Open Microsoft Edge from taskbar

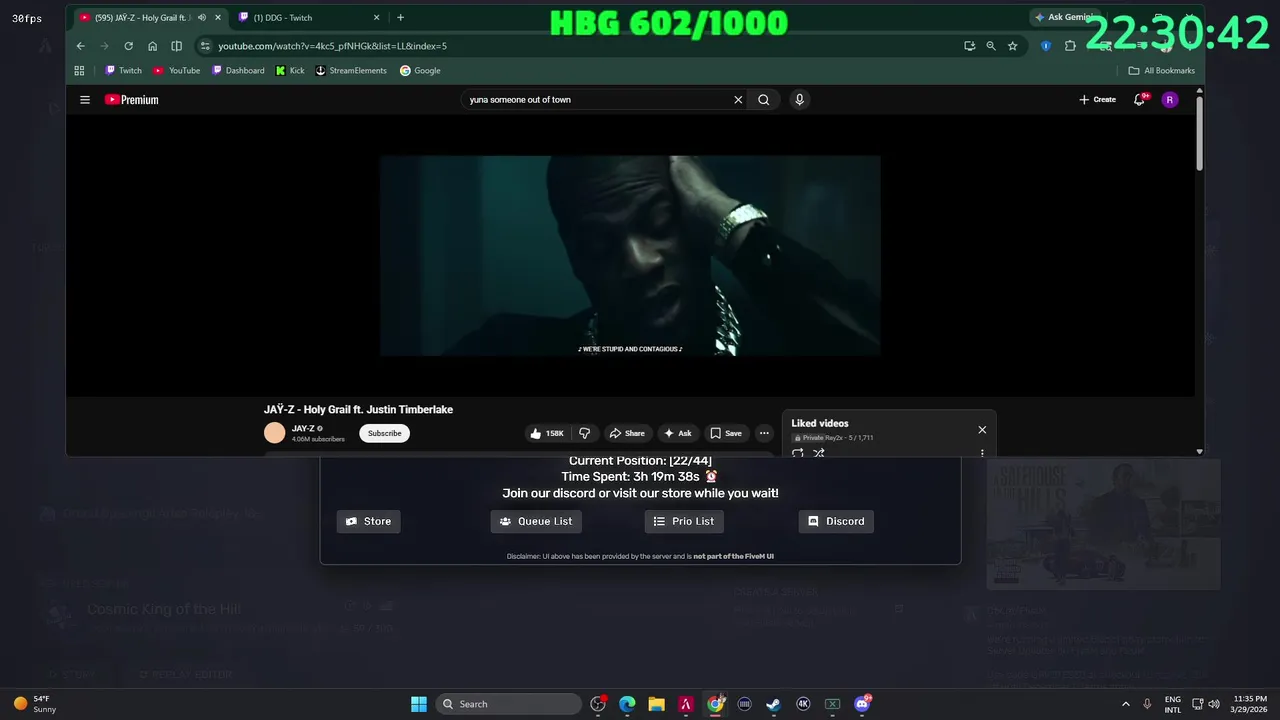627,704
